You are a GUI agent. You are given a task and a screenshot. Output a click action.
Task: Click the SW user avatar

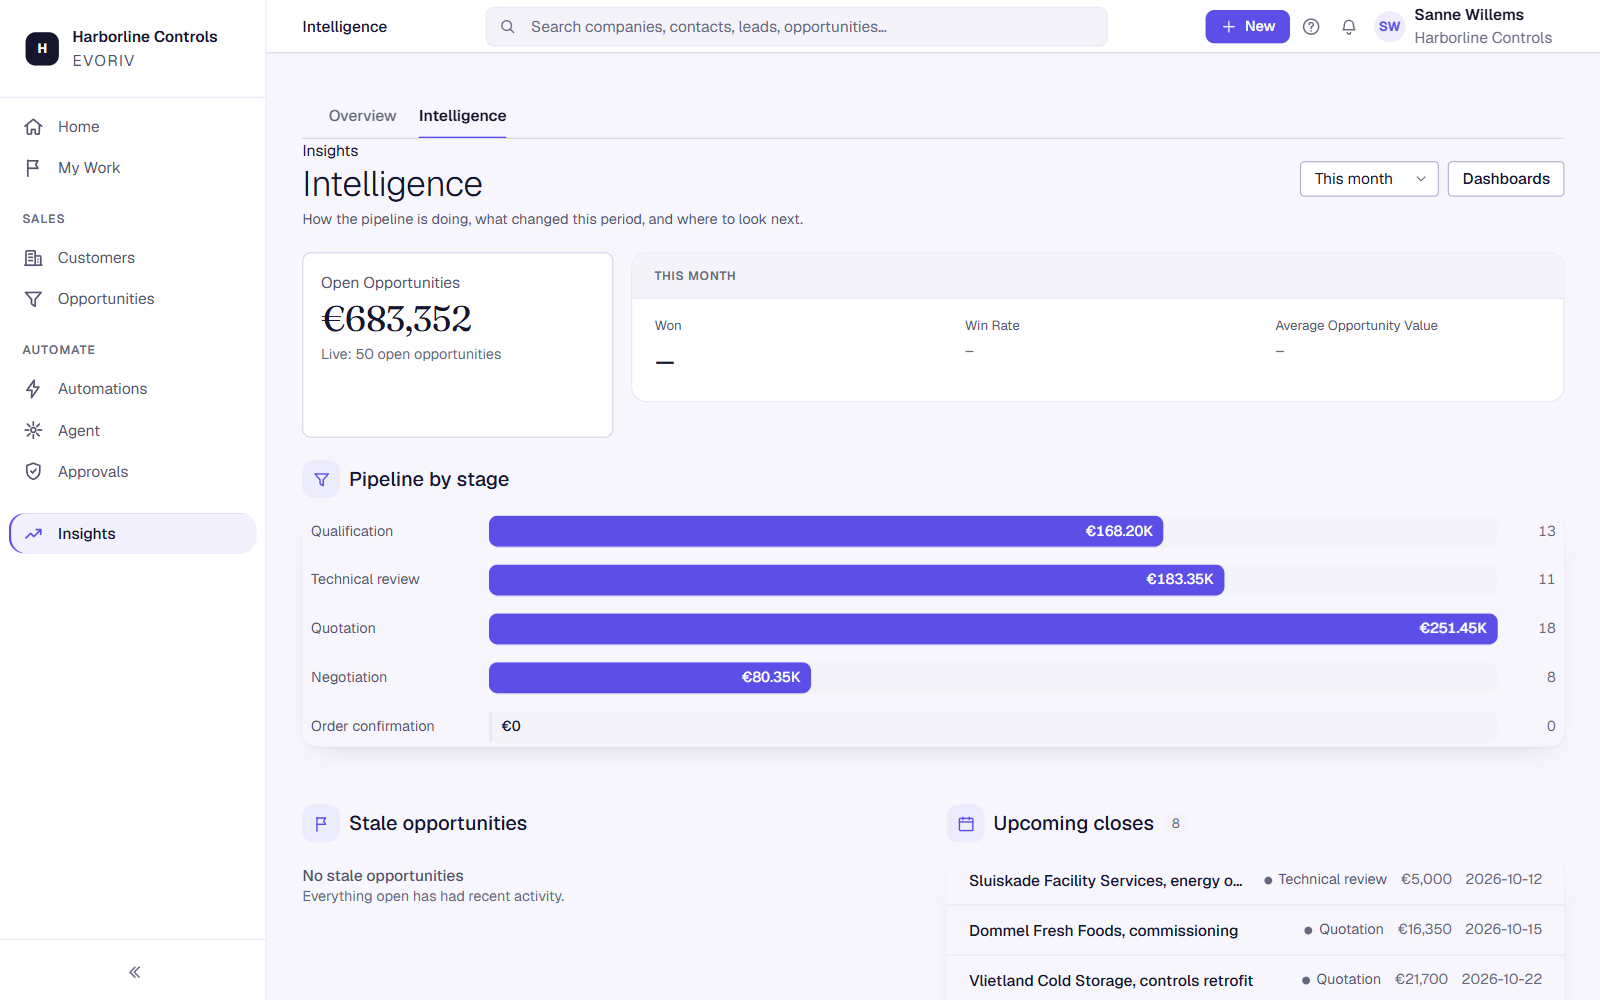click(1390, 27)
